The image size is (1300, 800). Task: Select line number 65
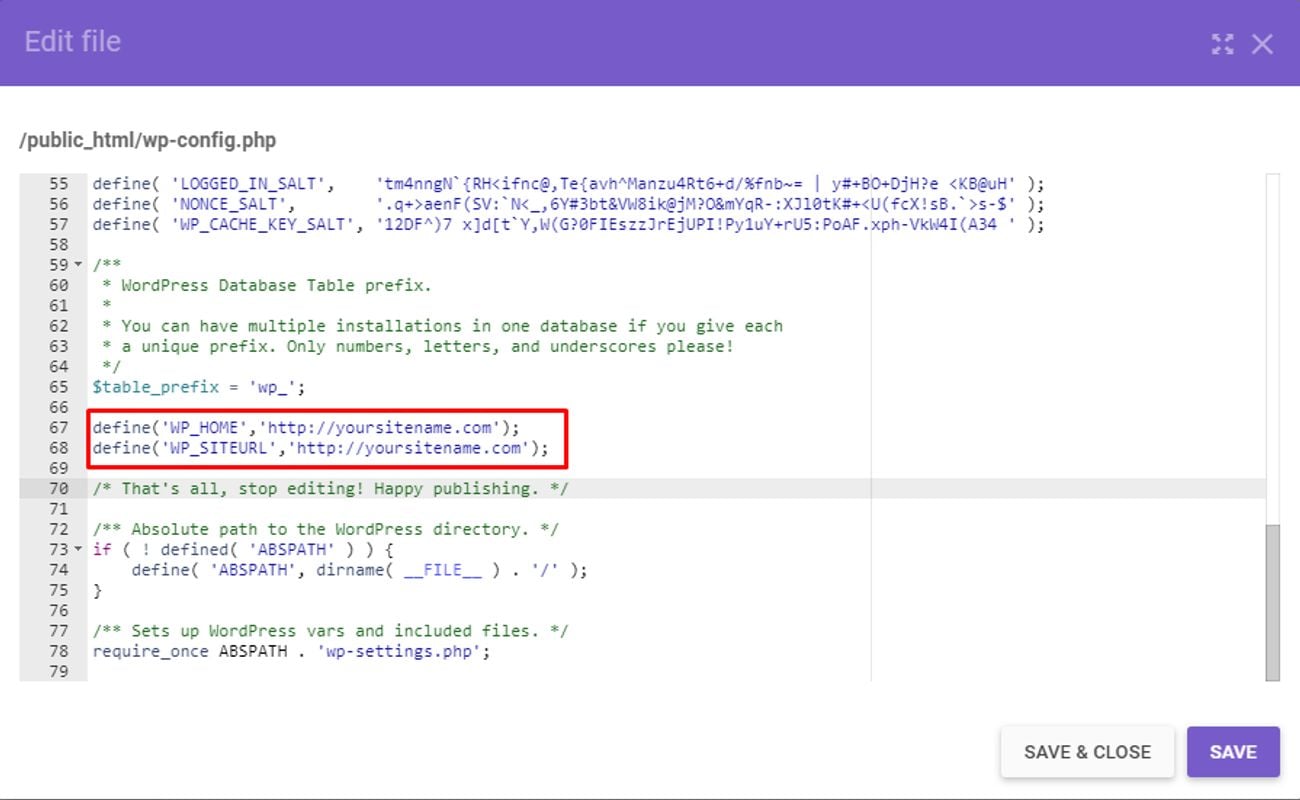pyautogui.click(x=58, y=386)
